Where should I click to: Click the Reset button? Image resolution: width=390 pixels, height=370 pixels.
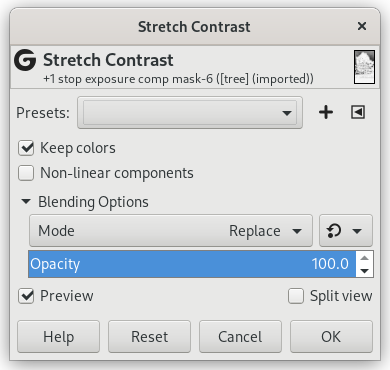pyautogui.click(x=149, y=337)
